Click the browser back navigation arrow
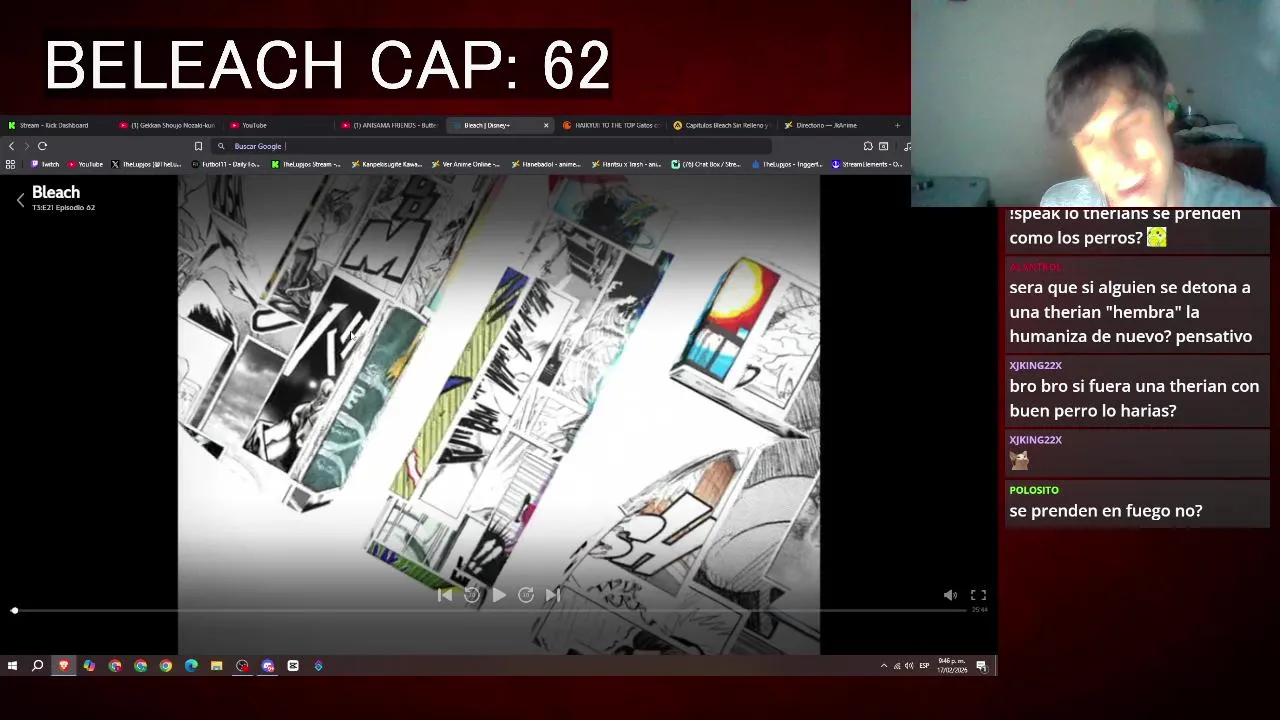Image resolution: width=1280 pixels, height=720 pixels. [x=11, y=146]
